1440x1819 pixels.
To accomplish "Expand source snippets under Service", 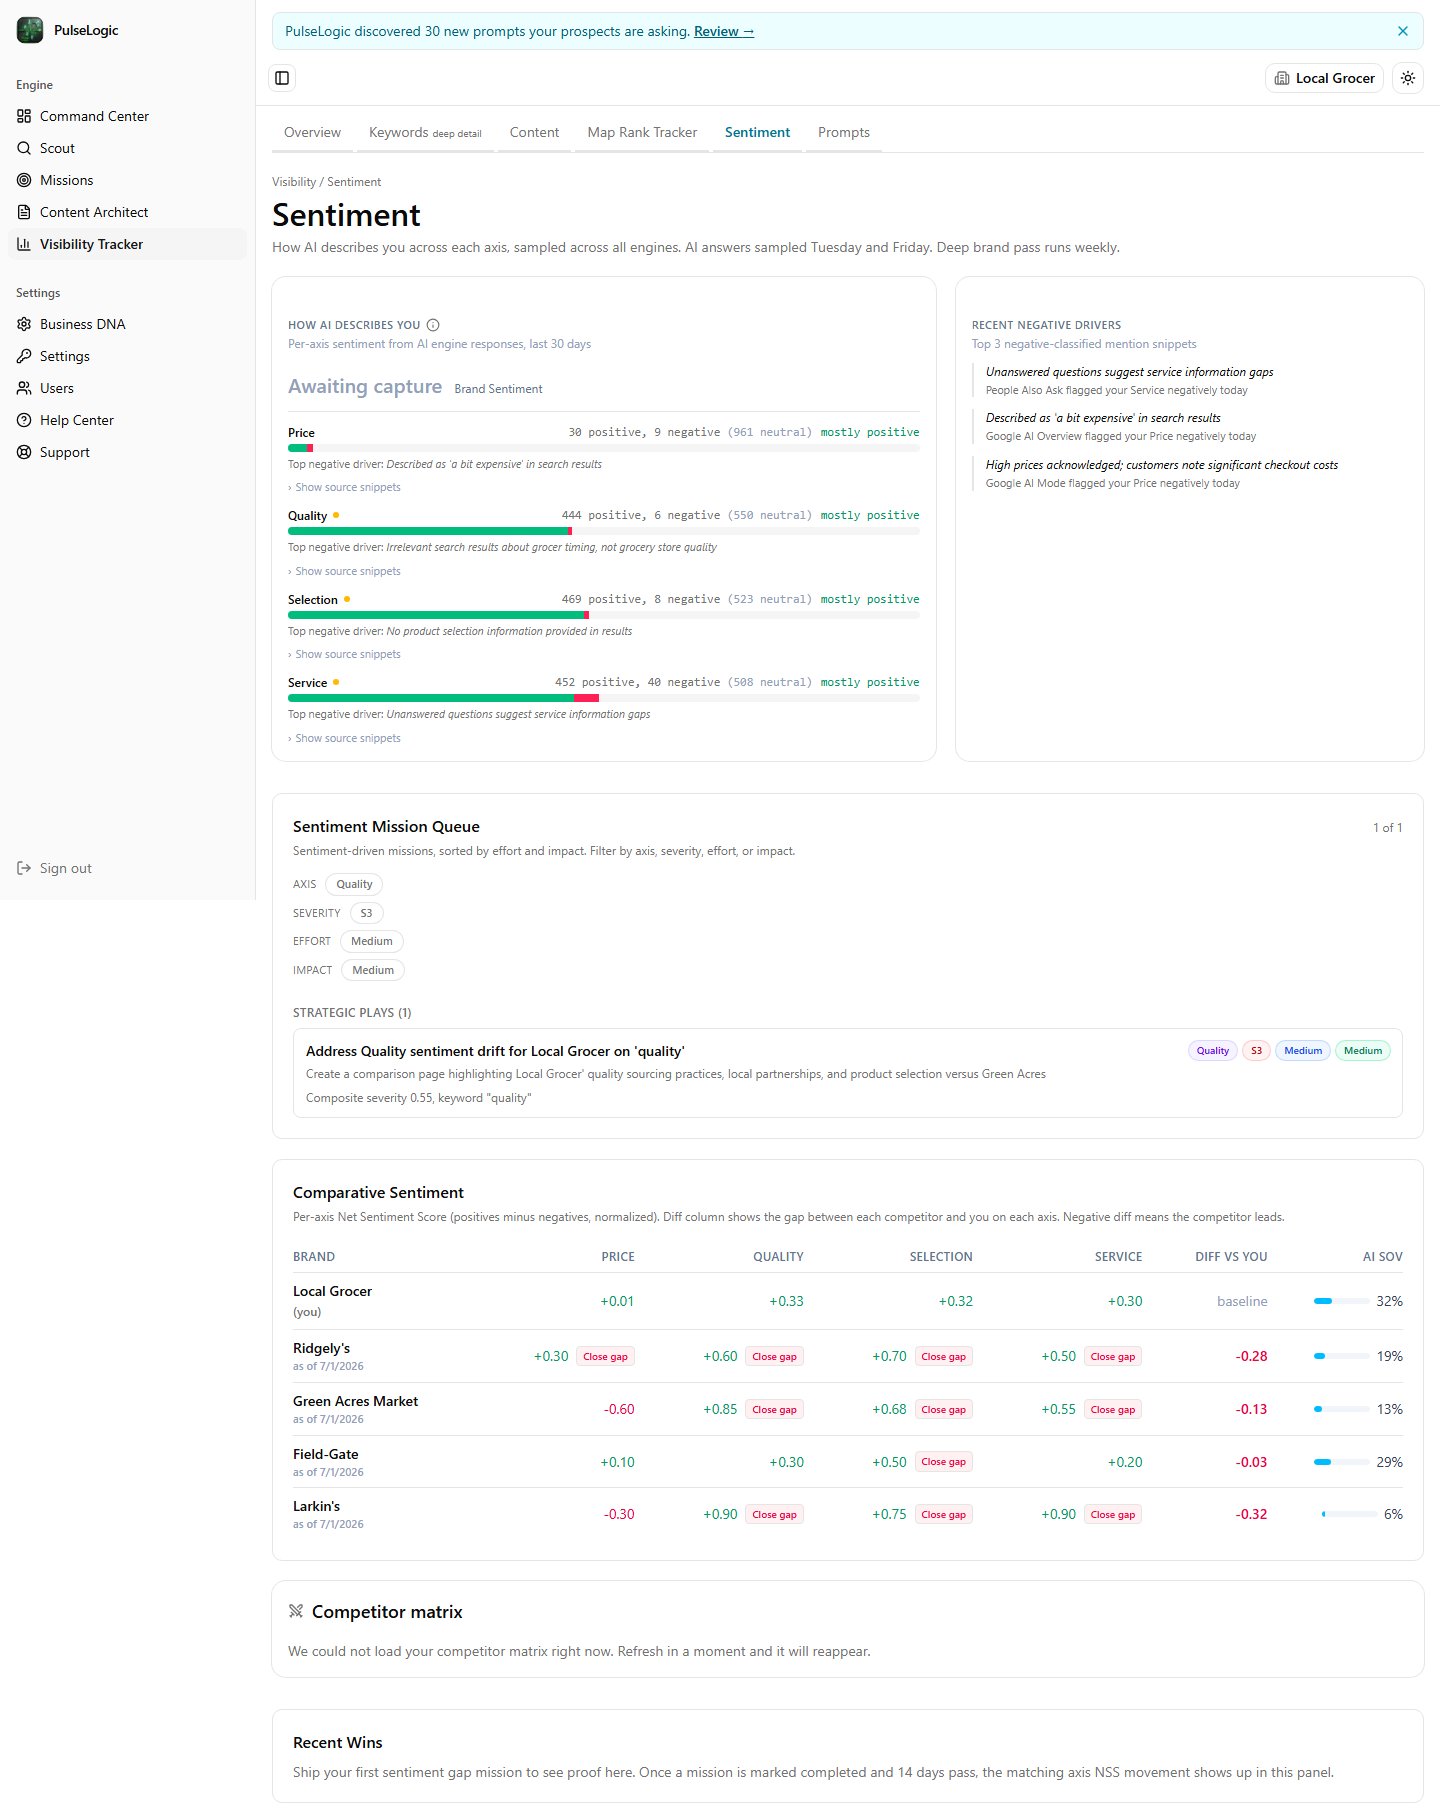I will coord(345,738).
